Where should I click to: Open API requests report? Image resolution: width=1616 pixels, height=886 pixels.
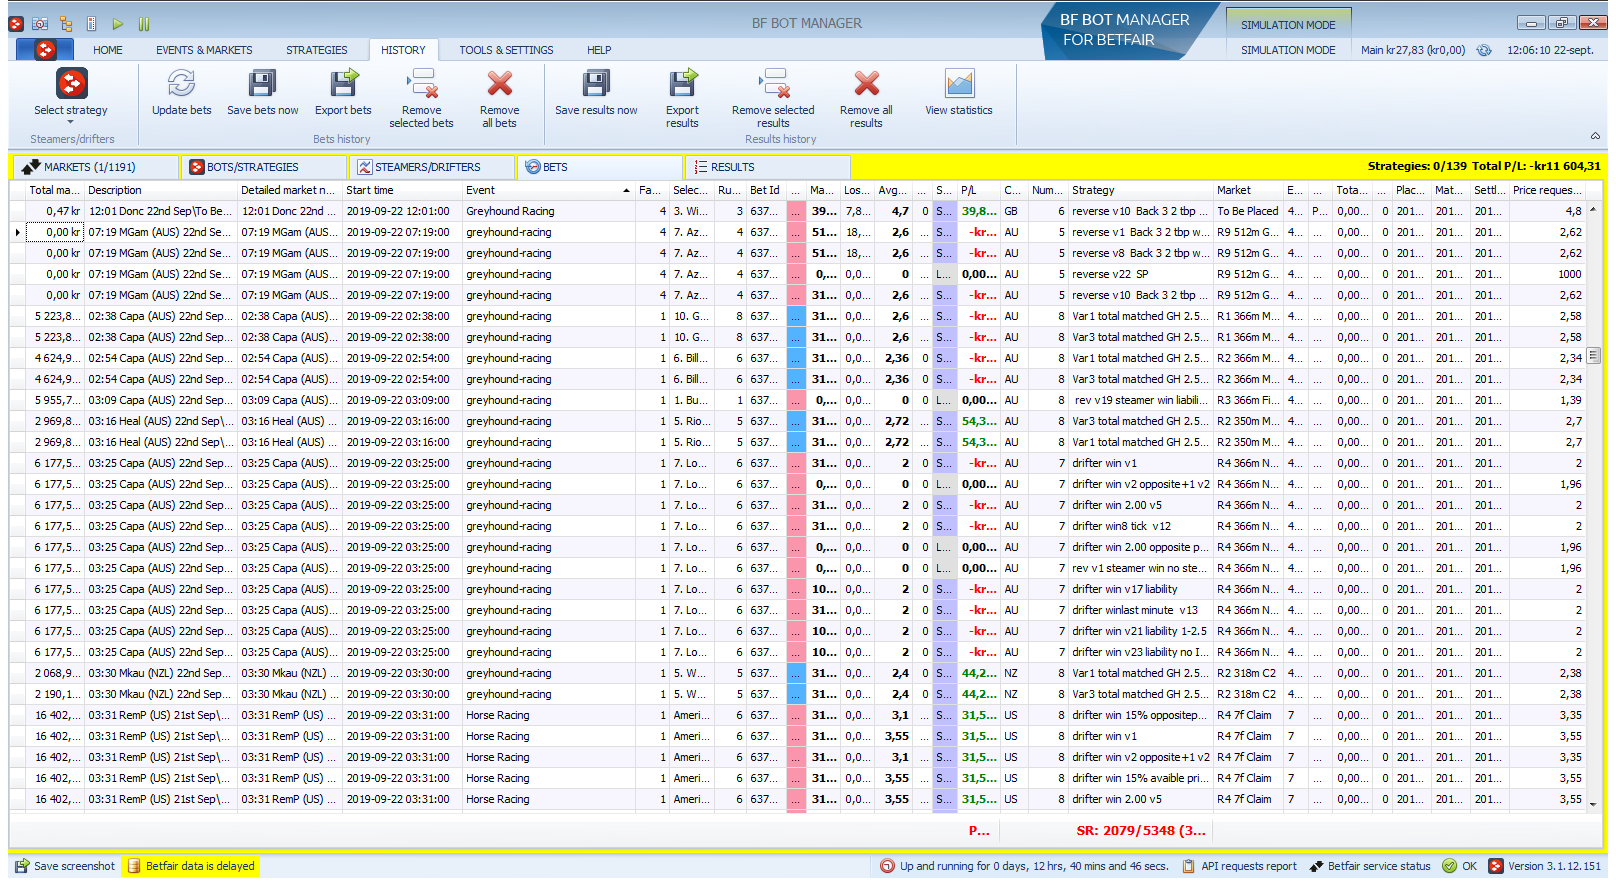(1239, 866)
